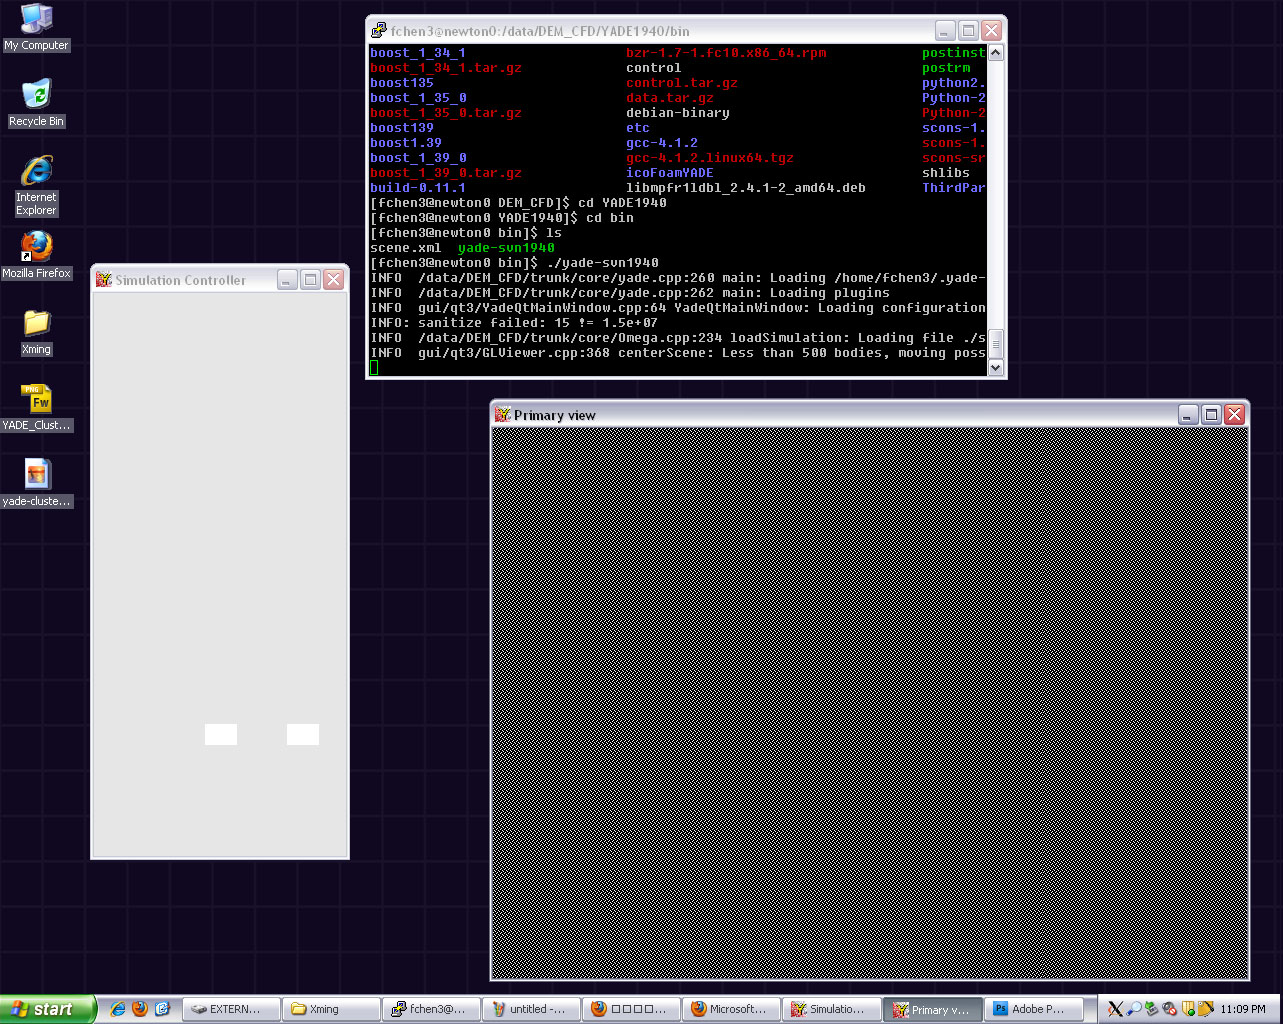Screen dimensions: 1283x1024
Task: Switch to the Adobe Photoshop taskbar button
Action: tap(1034, 1009)
